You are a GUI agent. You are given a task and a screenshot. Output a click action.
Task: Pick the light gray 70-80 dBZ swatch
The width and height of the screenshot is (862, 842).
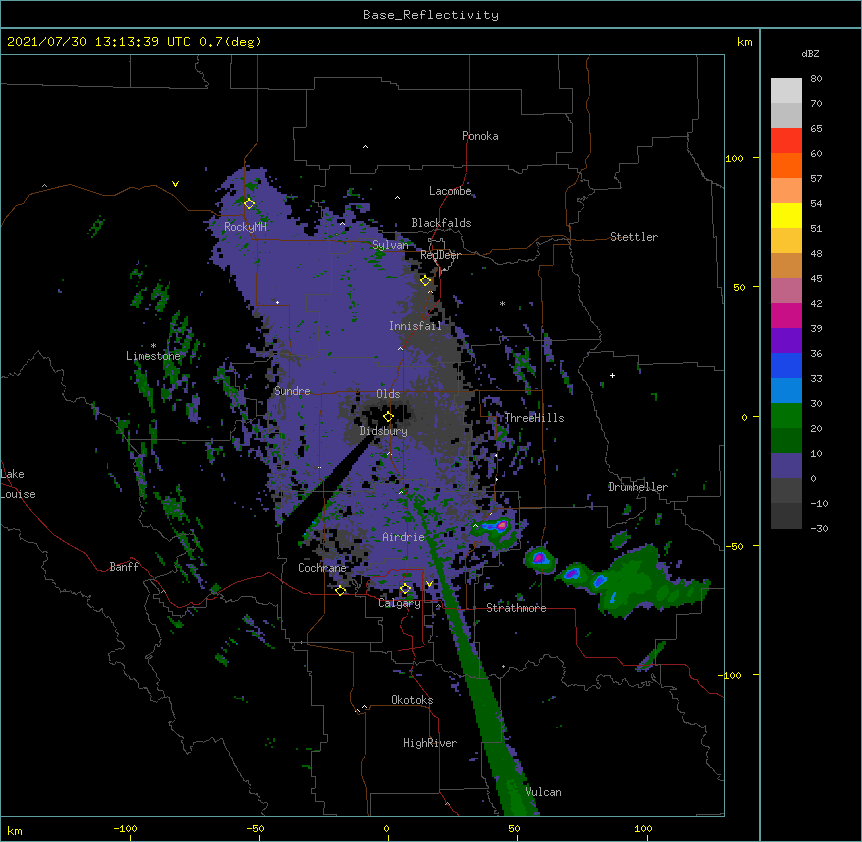(x=786, y=91)
